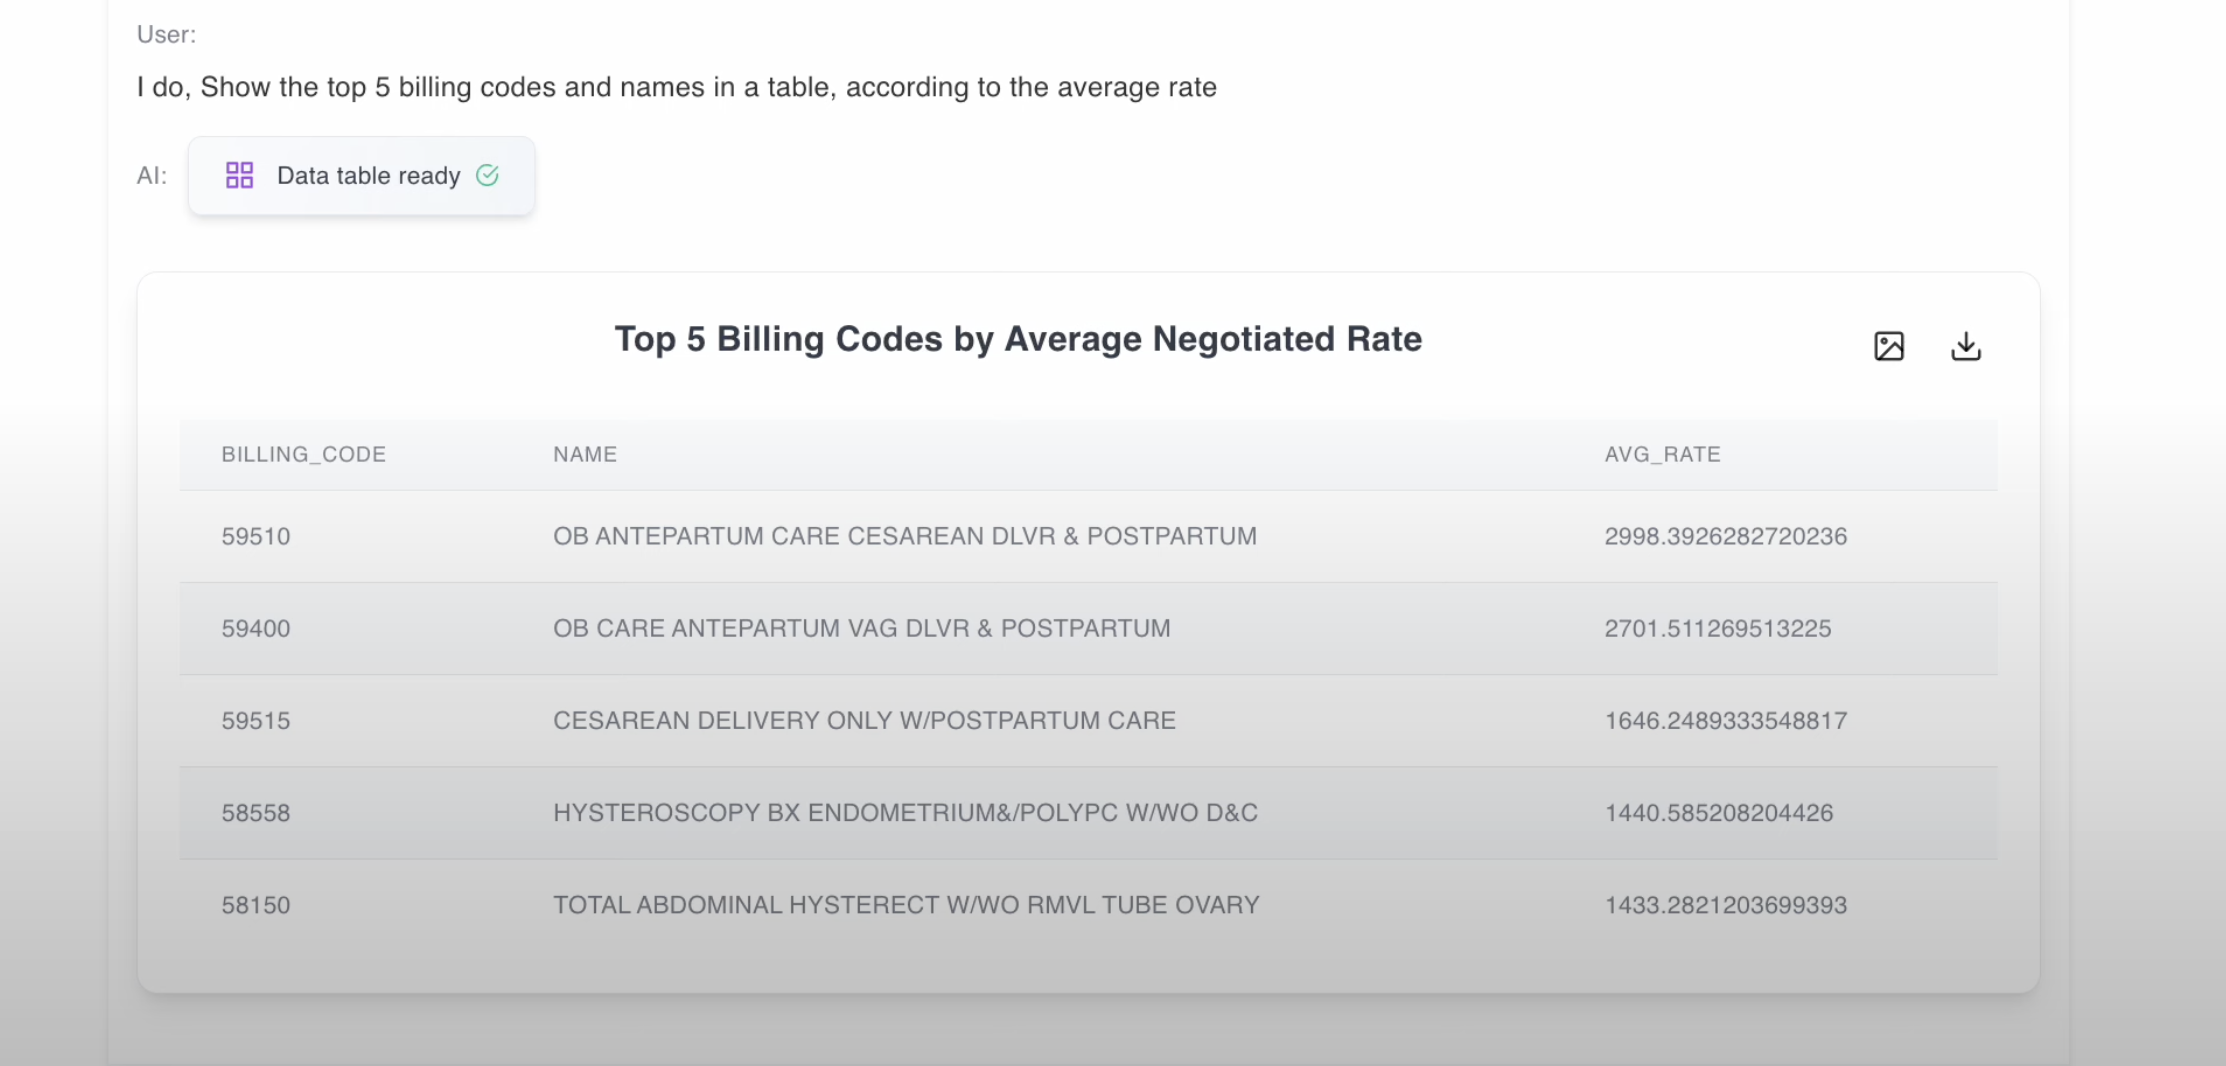
Task: Click the CESAREAN DELIVERY ONLY name cell
Action: (864, 720)
